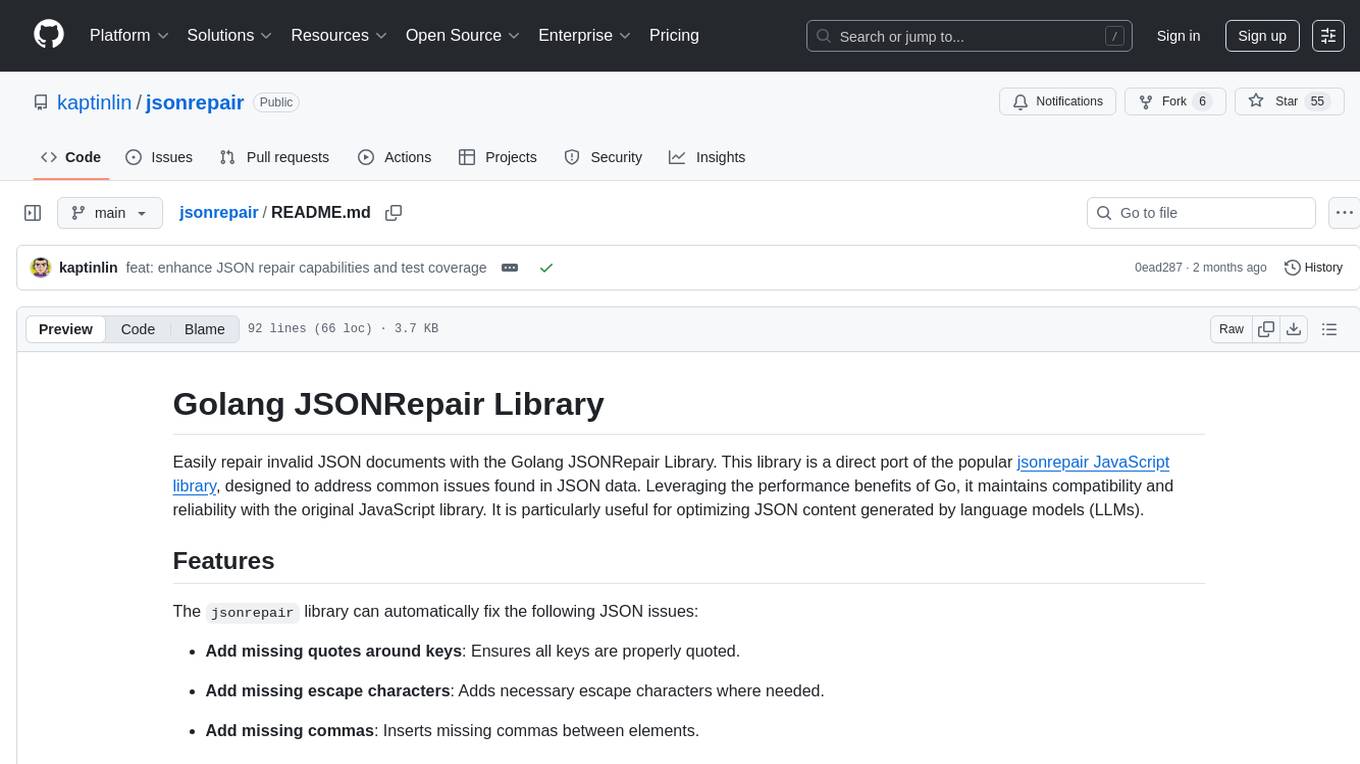The image size is (1360, 764).
Task: Open Notifications for this repository
Action: tap(1058, 101)
